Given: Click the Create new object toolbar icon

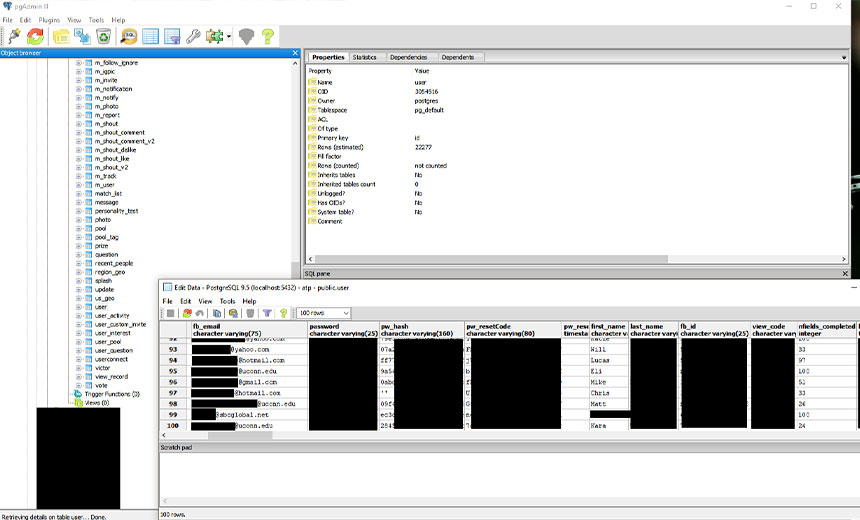Looking at the screenshot, I should tap(82, 37).
